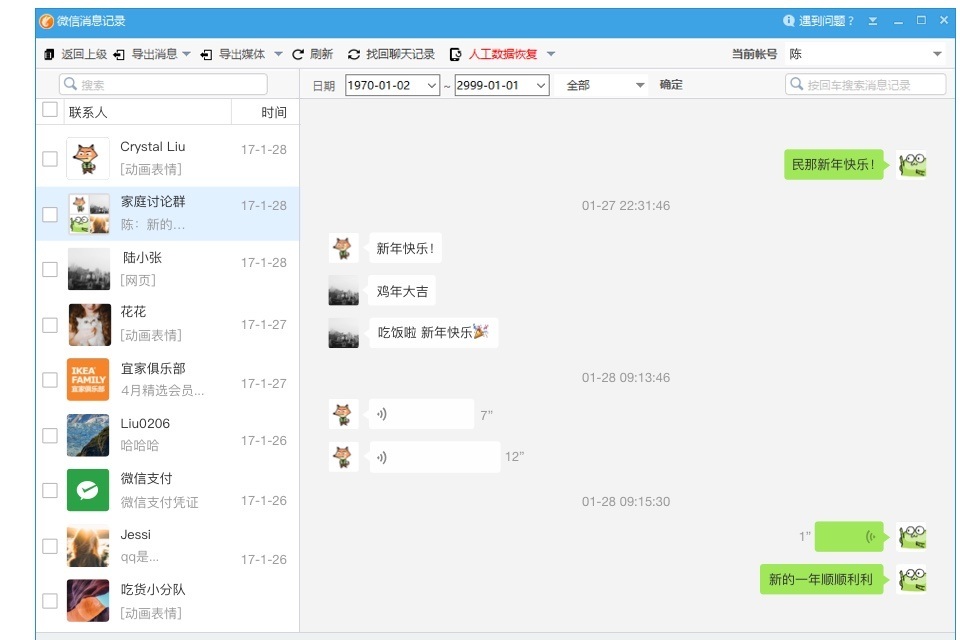The image size is (960, 640).
Task: Click the 返回上级 back icon
Action: pyautogui.click(x=50, y=55)
